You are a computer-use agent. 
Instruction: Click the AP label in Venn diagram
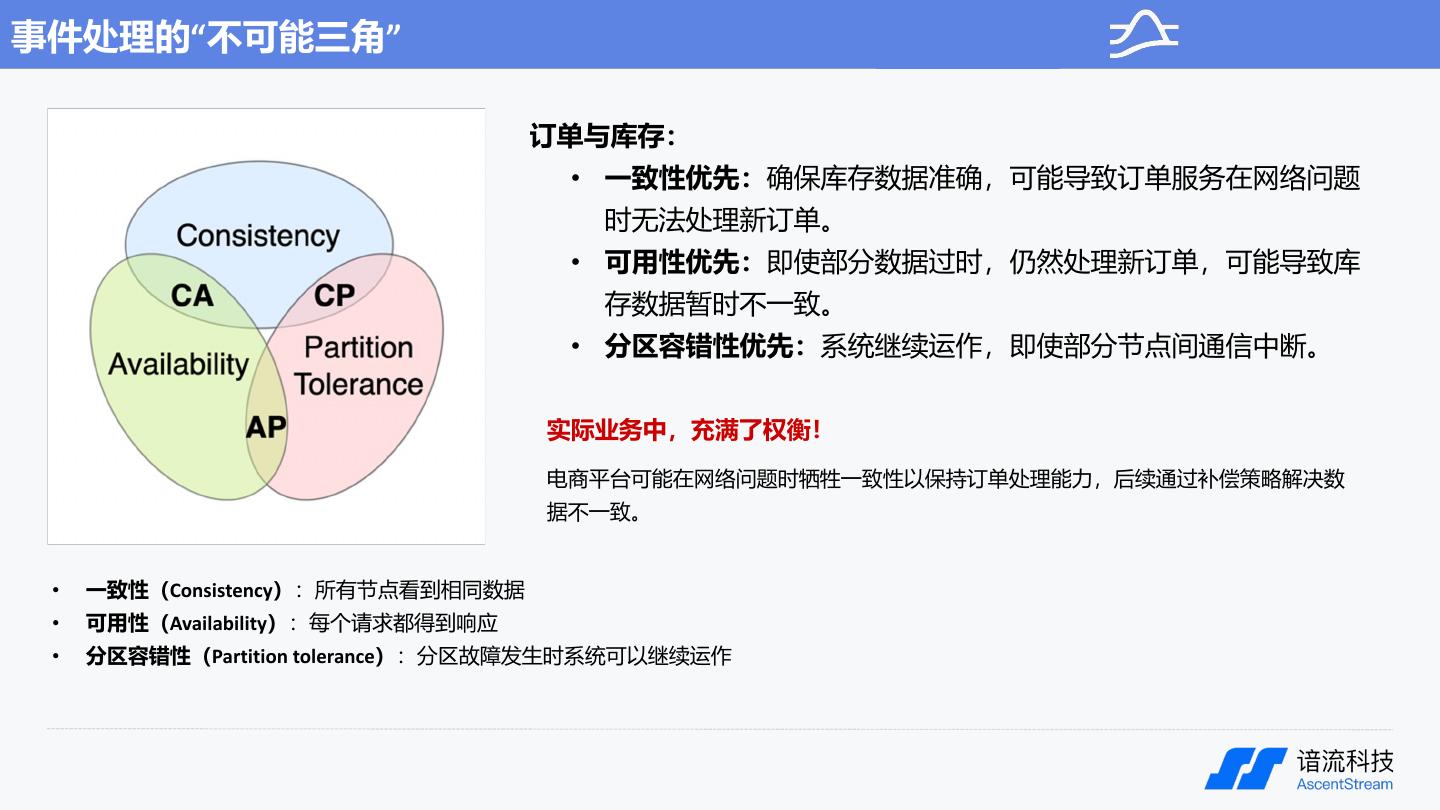(266, 427)
